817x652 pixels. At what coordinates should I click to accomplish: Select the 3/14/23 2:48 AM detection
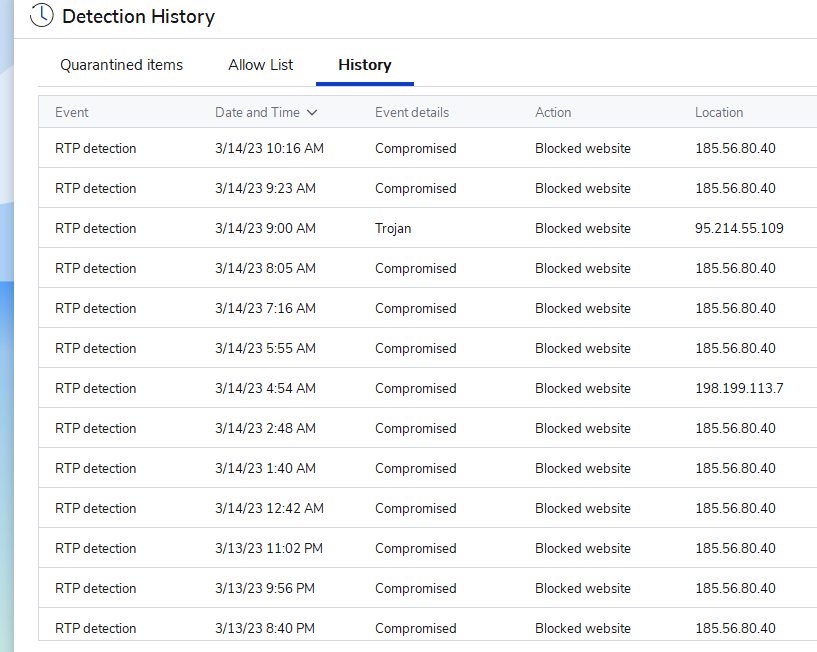[265, 428]
